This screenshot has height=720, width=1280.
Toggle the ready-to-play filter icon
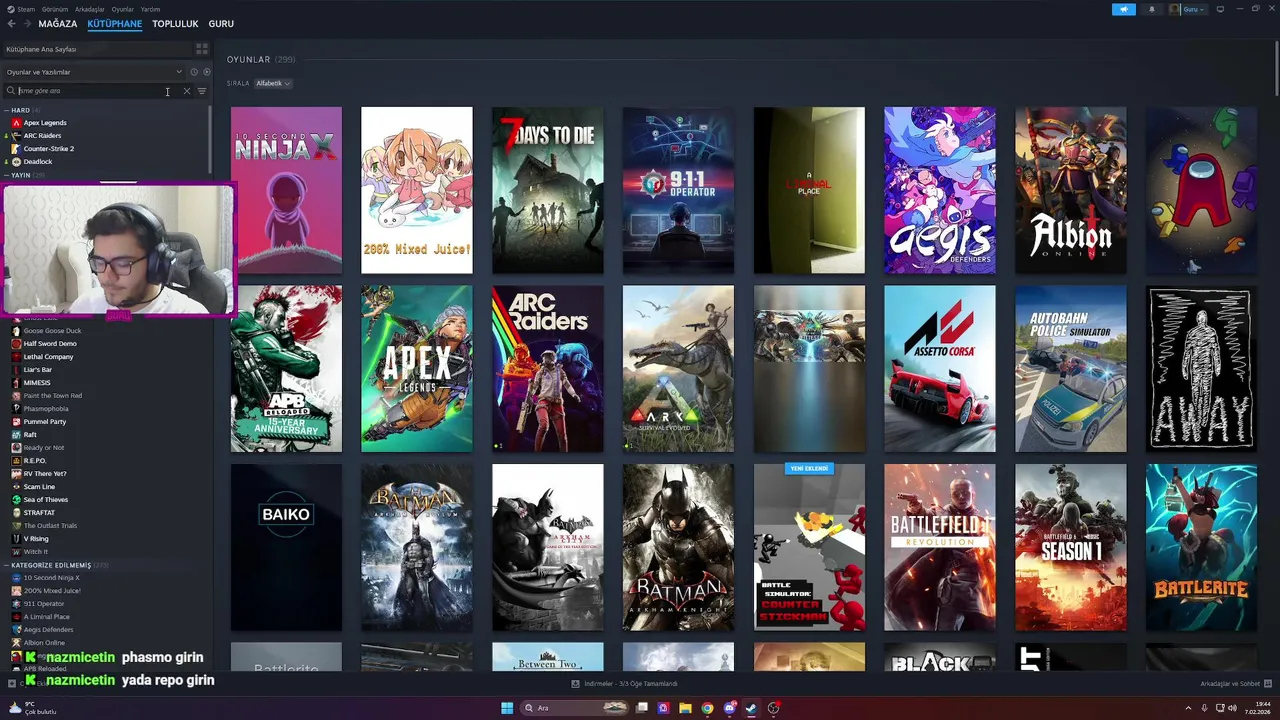pos(207,72)
